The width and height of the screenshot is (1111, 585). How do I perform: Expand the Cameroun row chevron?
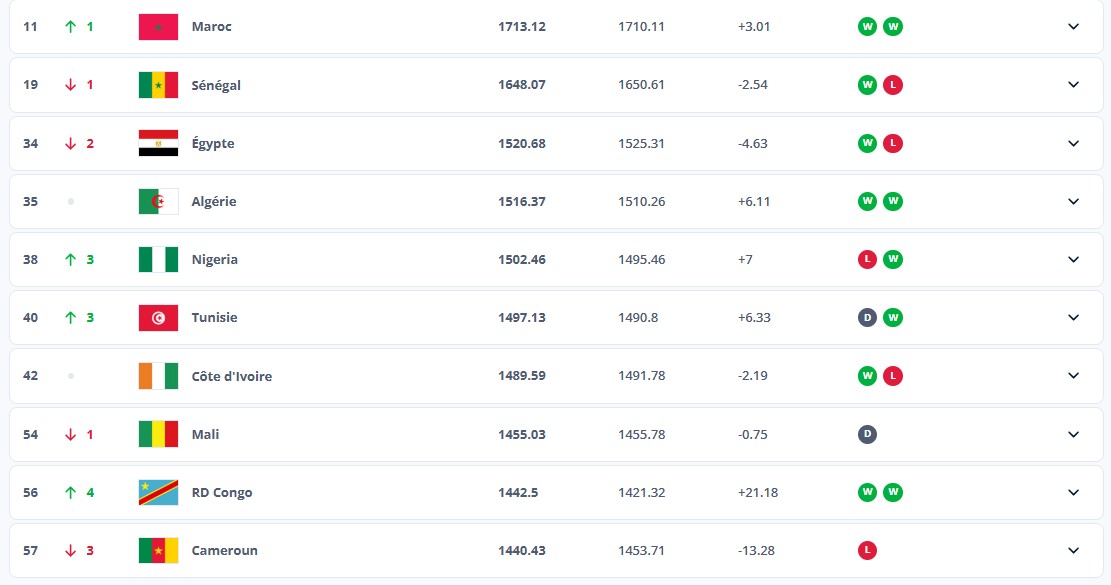tap(1073, 550)
